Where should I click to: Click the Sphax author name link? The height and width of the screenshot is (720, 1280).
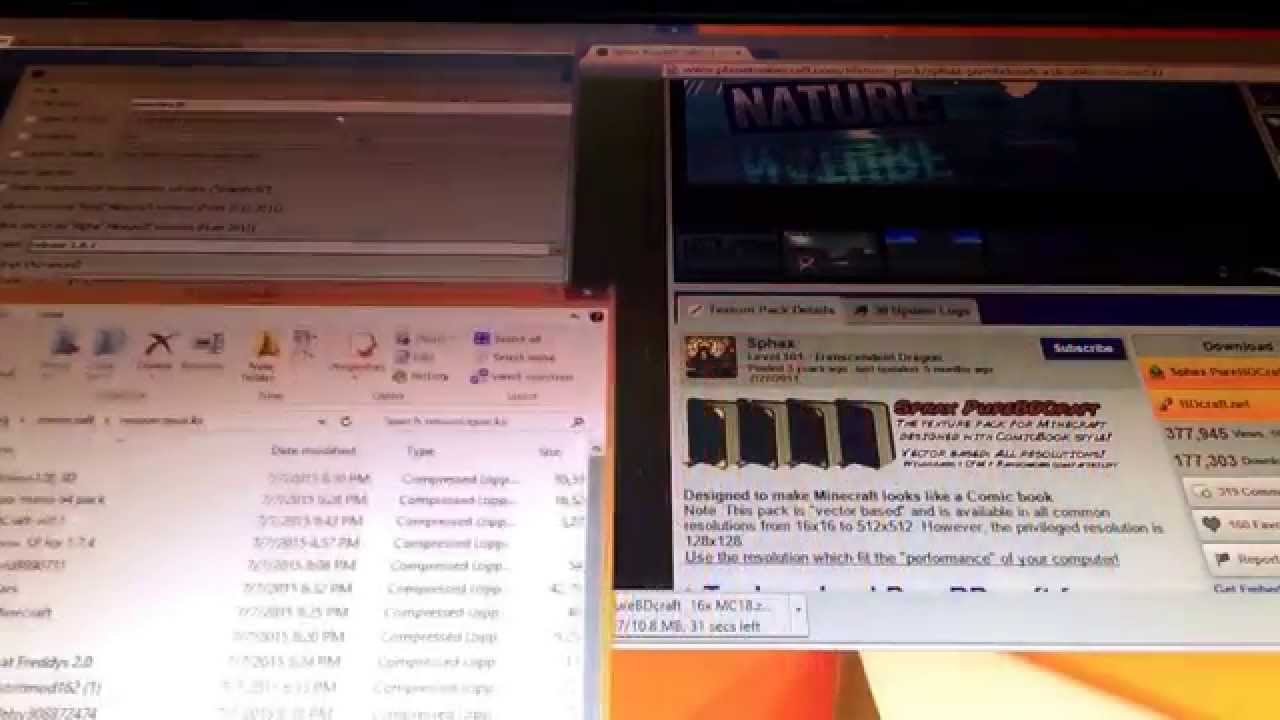[x=770, y=343]
